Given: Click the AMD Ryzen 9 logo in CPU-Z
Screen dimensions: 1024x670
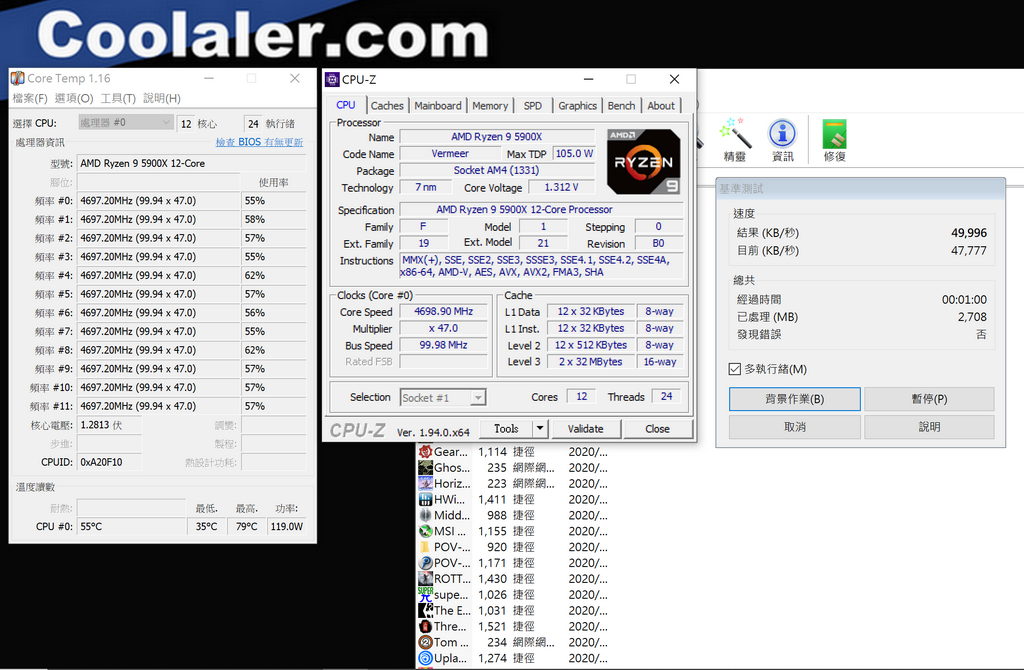Looking at the screenshot, I should pyautogui.click(x=643, y=161).
